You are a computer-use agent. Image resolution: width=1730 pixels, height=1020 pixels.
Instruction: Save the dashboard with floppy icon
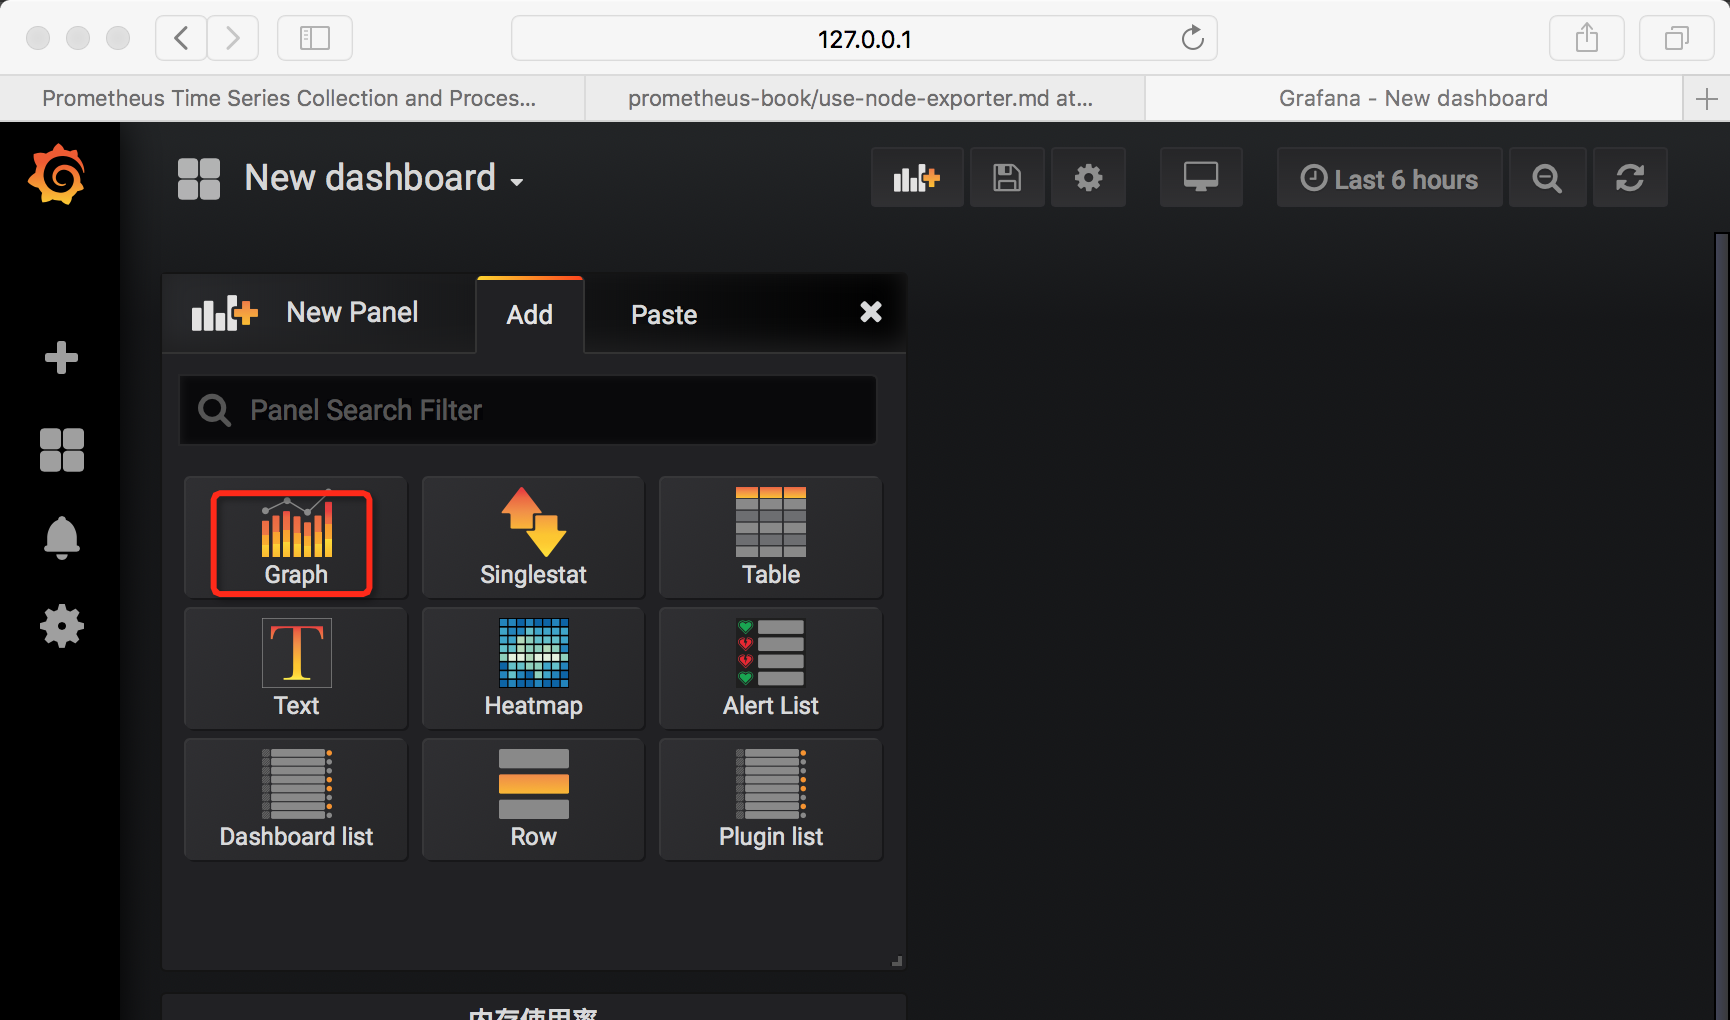point(1006,178)
